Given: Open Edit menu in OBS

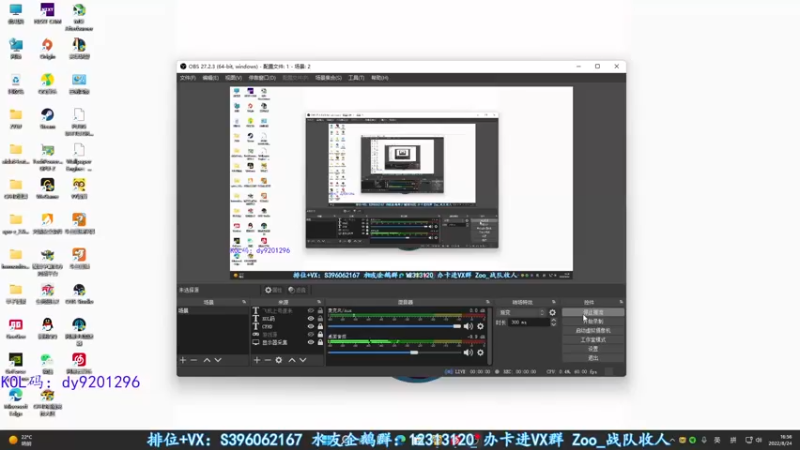Looking at the screenshot, I should coord(210,78).
